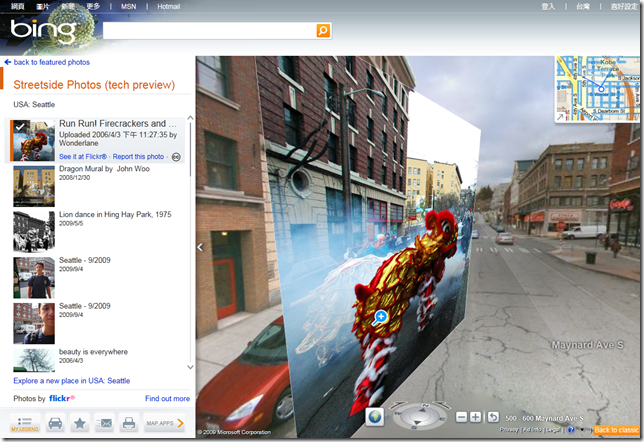Image resolution: width=644 pixels, height=442 pixels.
Task: Click 'Dragon Mural by John Woo' title
Action: (x=104, y=169)
